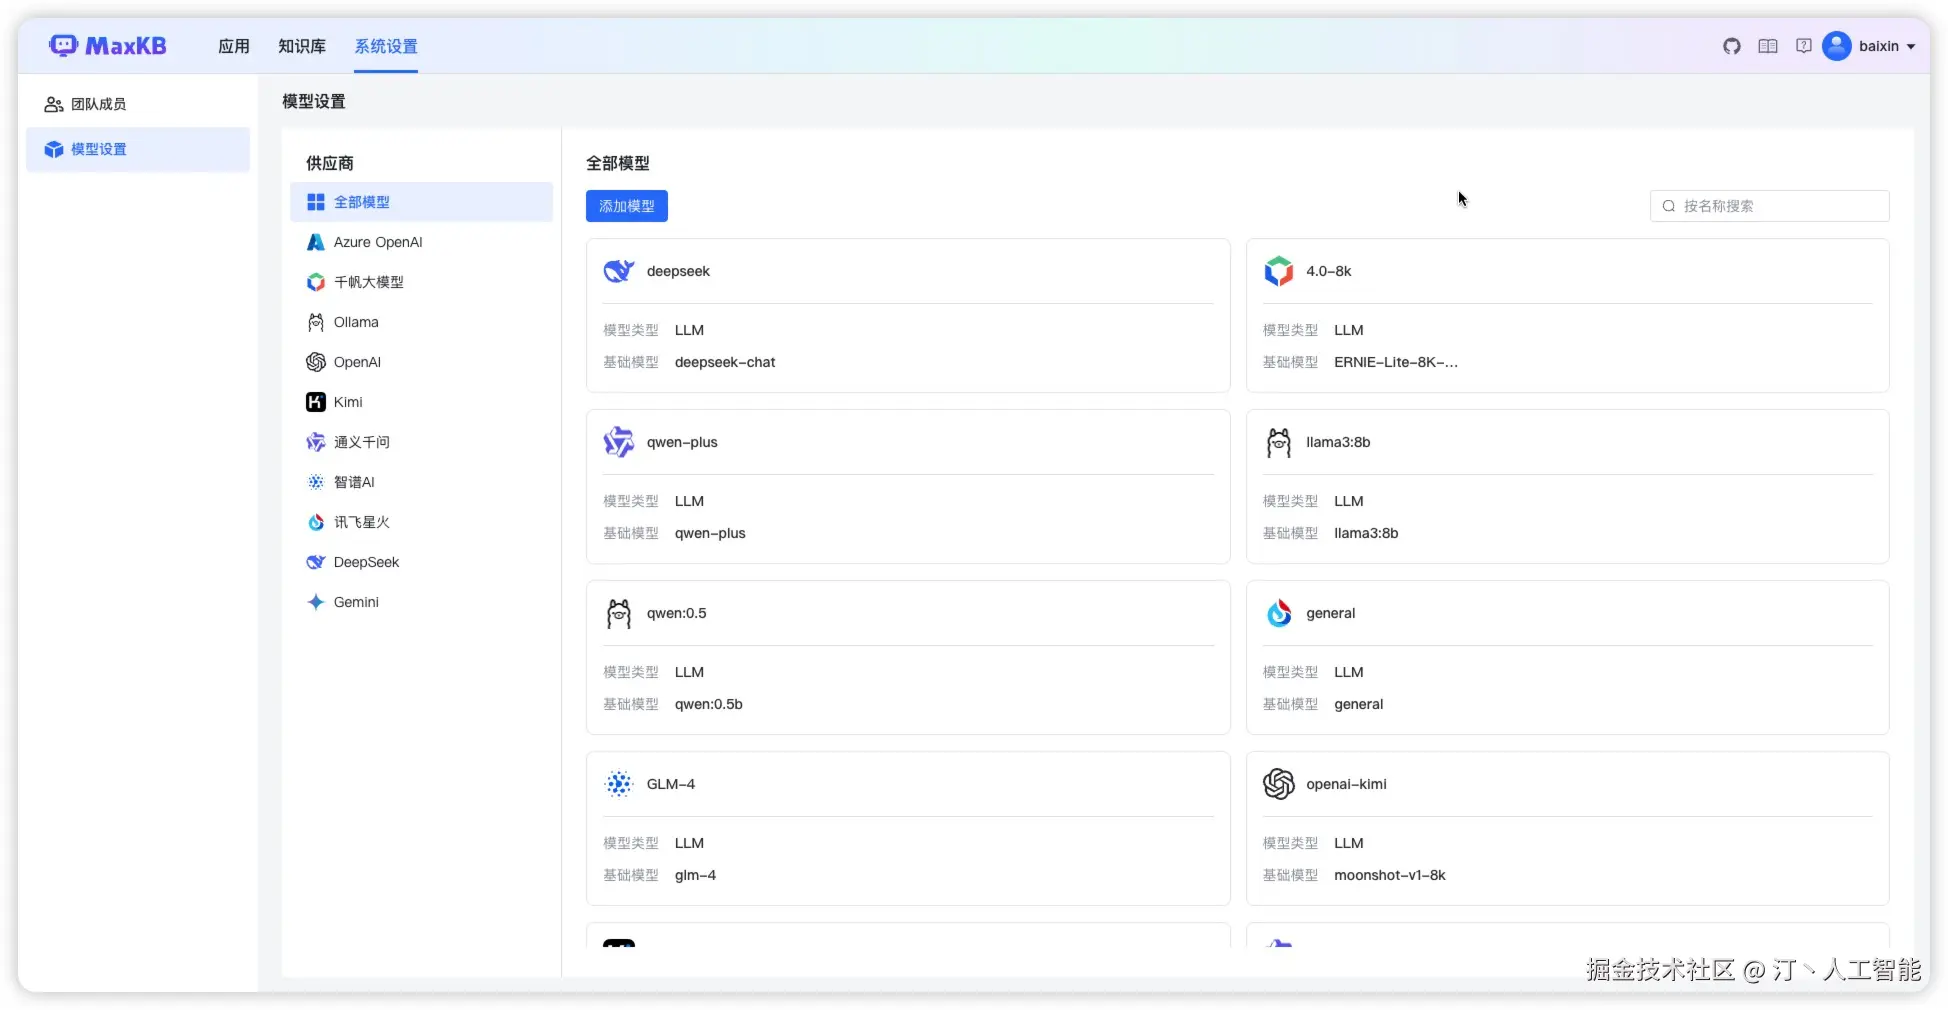This screenshot has width=1948, height=1010.
Task: Click the Azure OpenAI logo icon
Action: pos(316,242)
